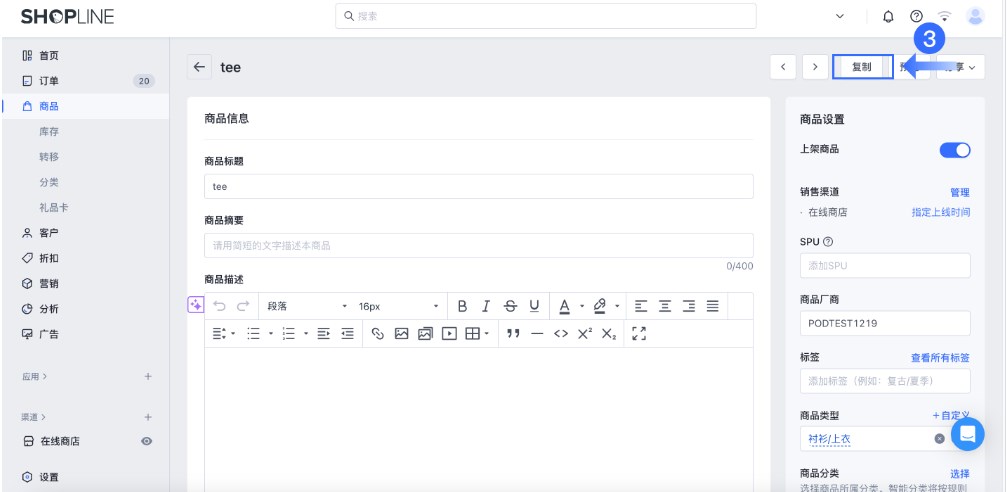The image size is (1007, 492).
Task: Open the help question mark icon
Action: 916,17
